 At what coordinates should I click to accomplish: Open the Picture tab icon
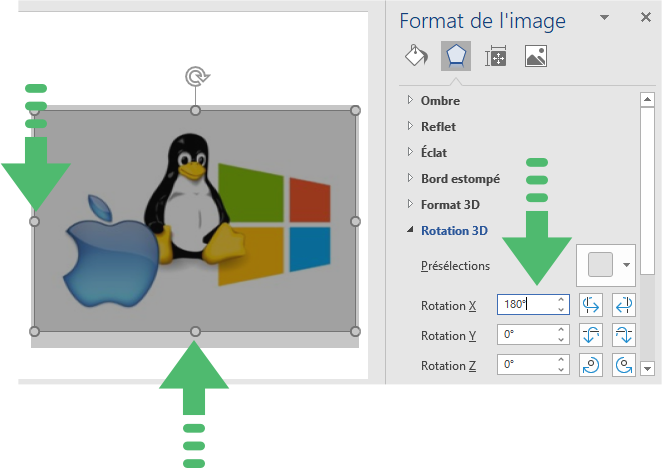(536, 56)
